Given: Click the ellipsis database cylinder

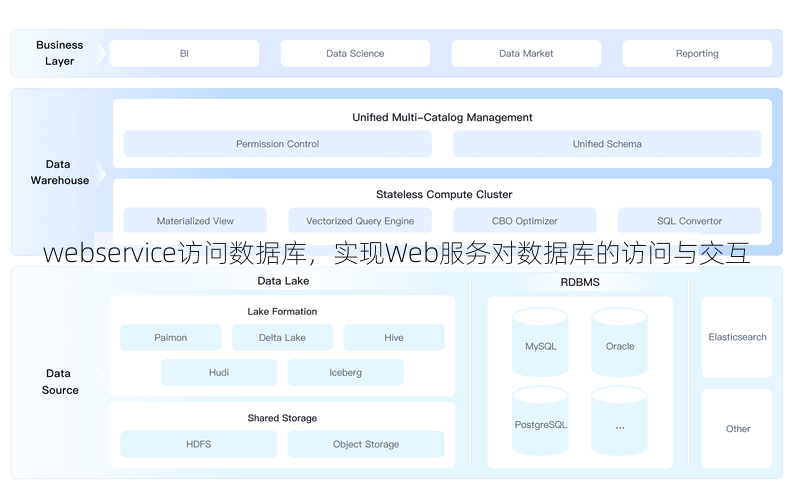Looking at the screenshot, I should 619,421.
